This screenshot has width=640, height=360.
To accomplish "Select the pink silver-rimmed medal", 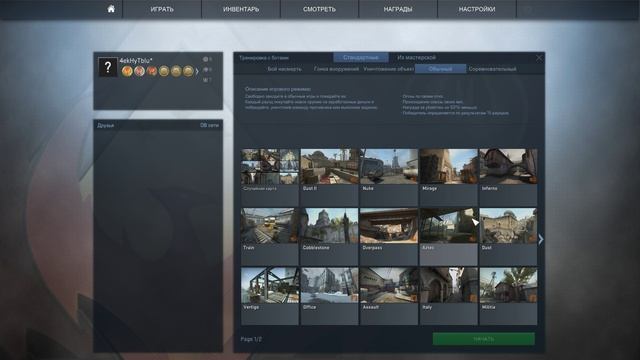I will click(139, 71).
